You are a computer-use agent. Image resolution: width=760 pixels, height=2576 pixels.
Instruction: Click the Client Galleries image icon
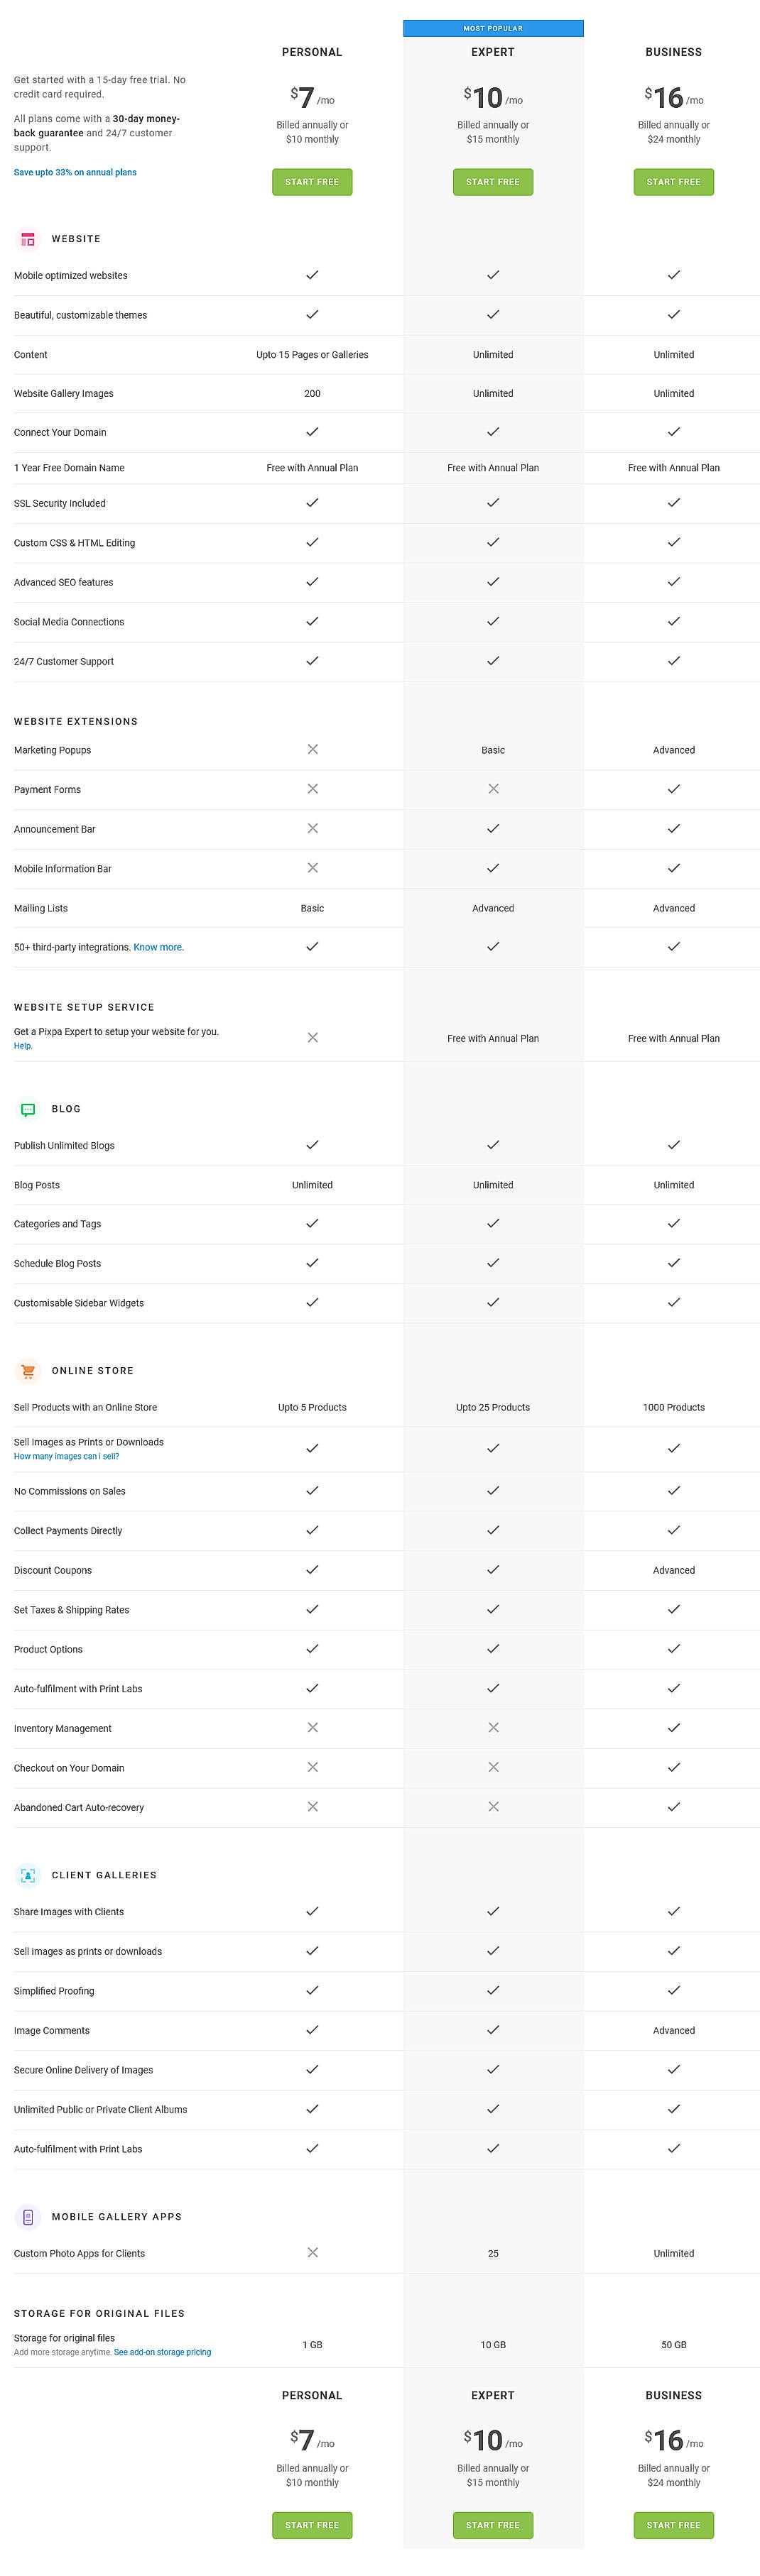(27, 1876)
